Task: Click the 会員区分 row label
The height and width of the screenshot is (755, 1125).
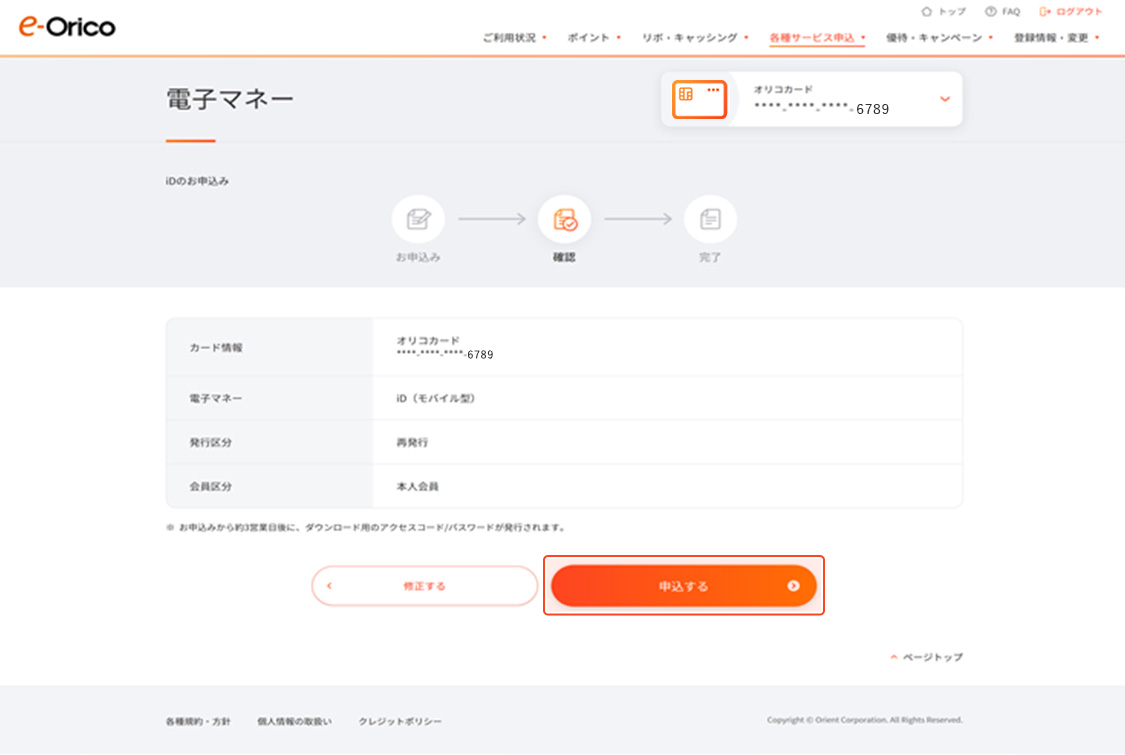Action: (211, 487)
